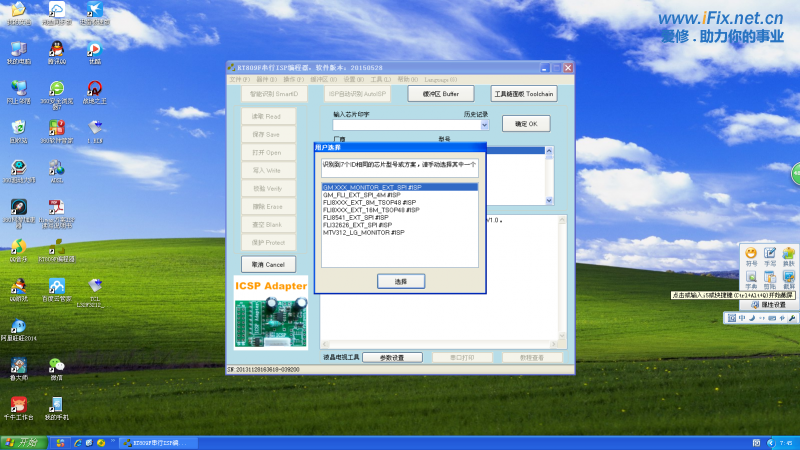The image size is (800, 450).
Task: Open the 百度云管家 desktop icon
Action: 57,290
